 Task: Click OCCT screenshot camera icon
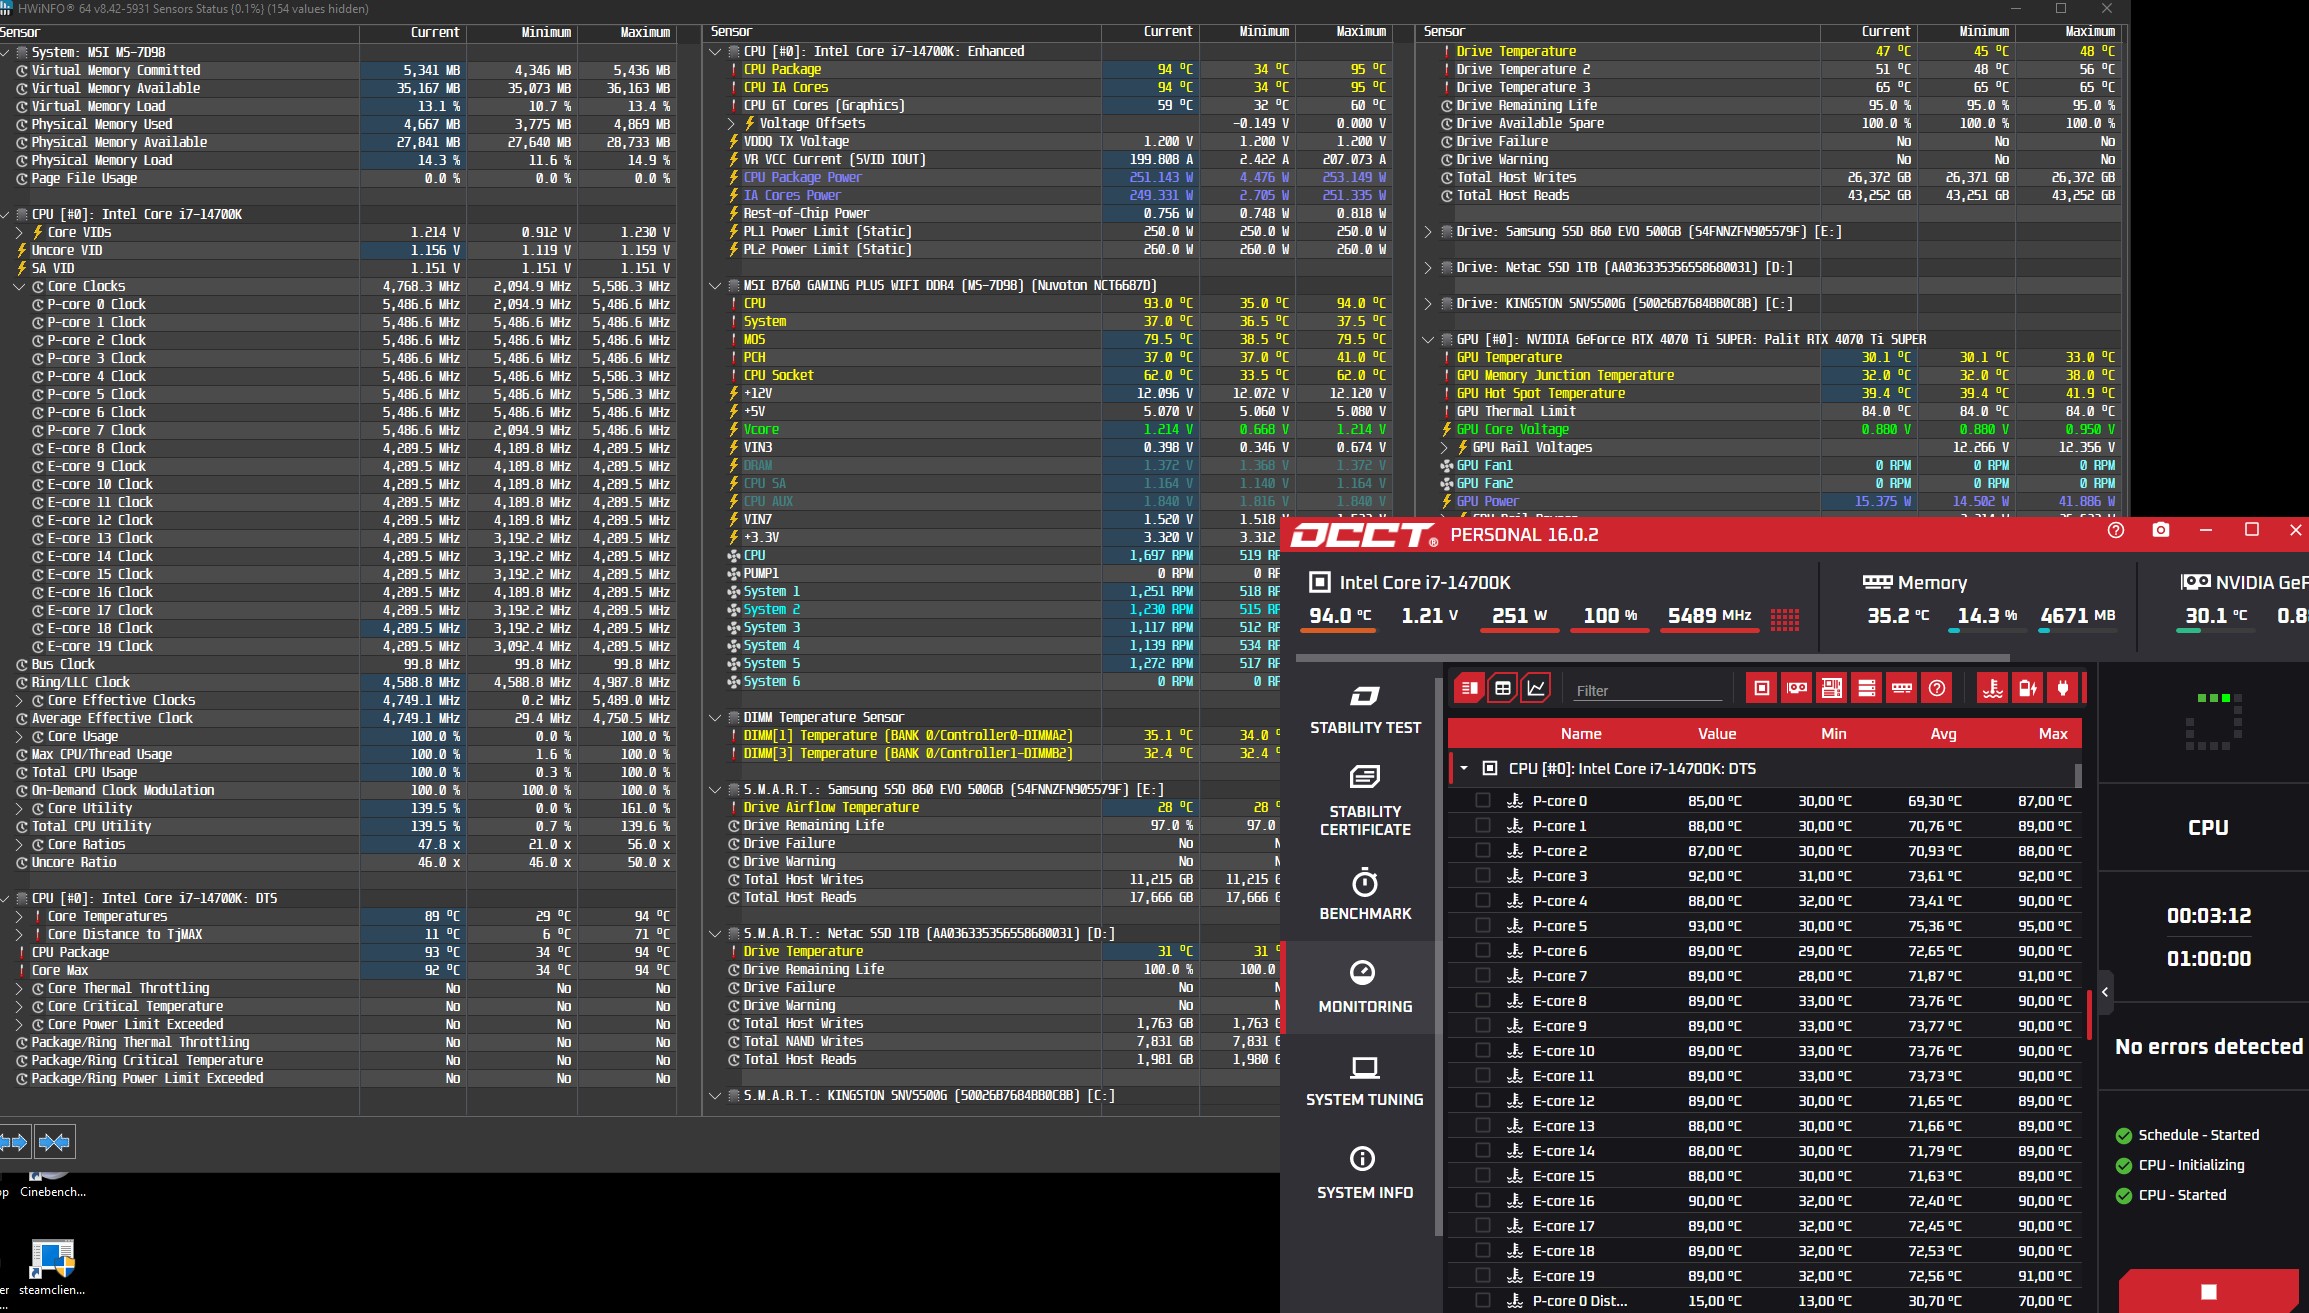(2161, 530)
